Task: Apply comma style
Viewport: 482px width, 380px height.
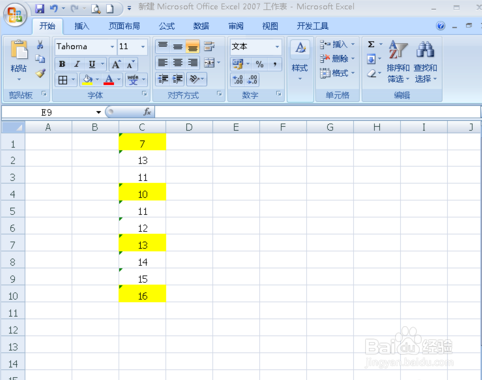Action: (x=275, y=64)
